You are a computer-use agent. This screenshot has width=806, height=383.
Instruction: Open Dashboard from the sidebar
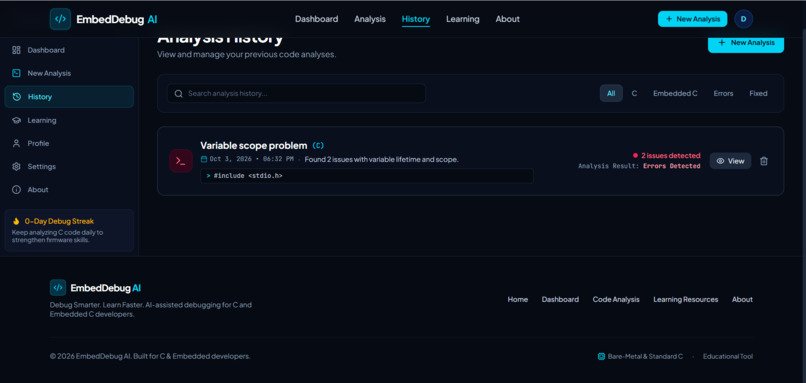click(x=69, y=50)
